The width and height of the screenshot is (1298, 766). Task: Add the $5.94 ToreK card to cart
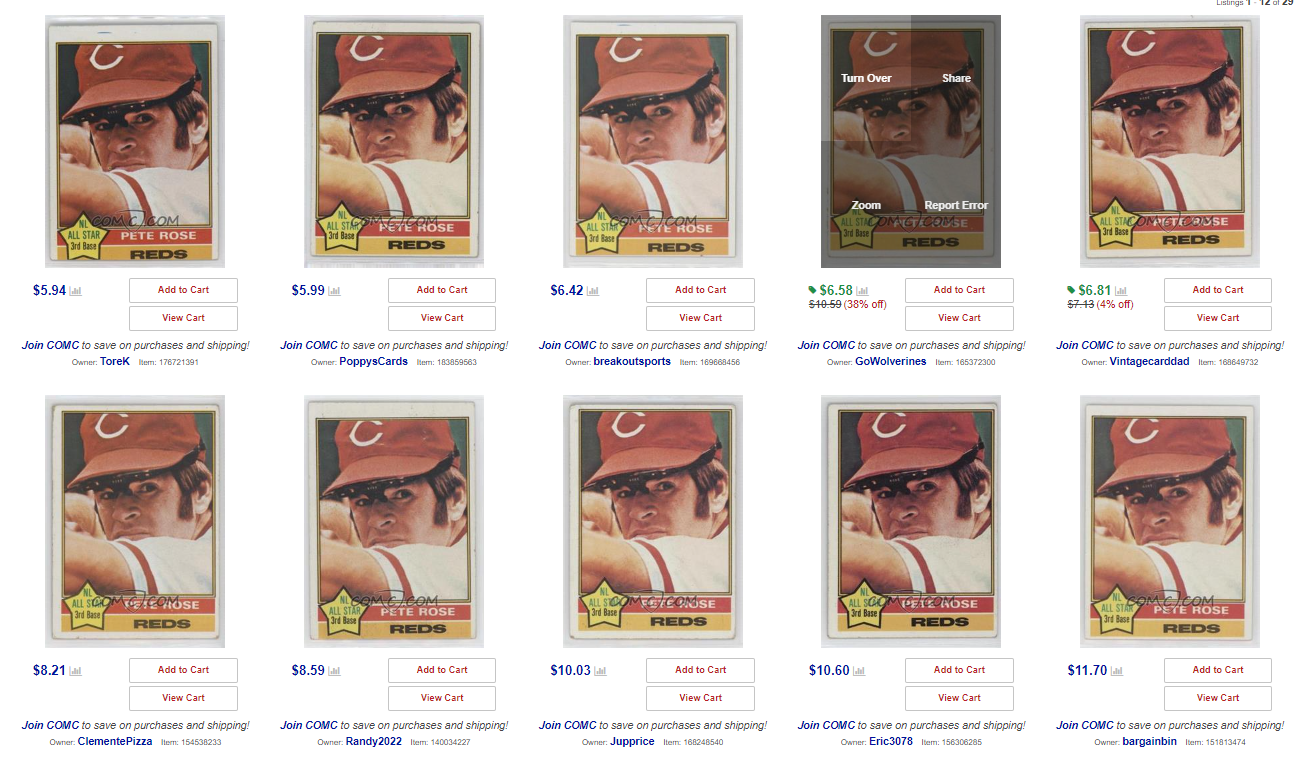click(x=183, y=290)
